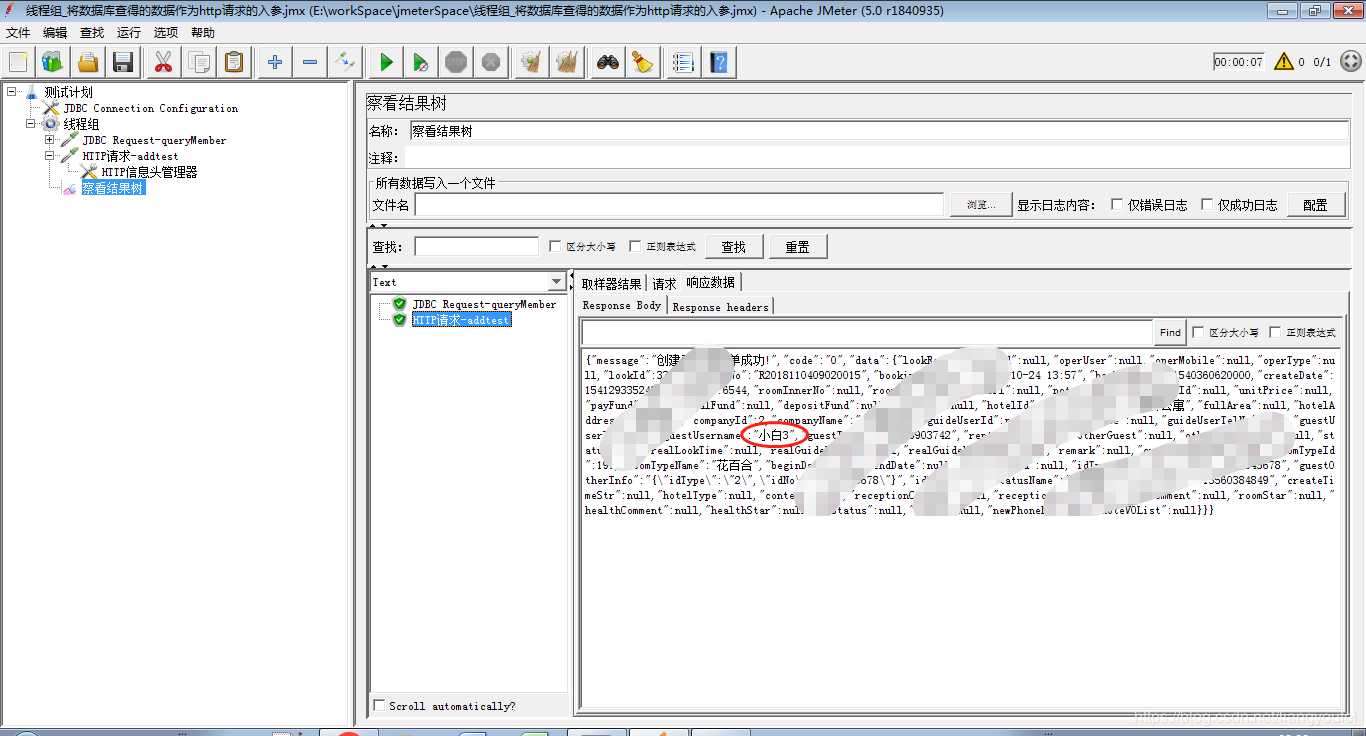Click the 文件名 input field
Viewport: 1366px width, 736px height.
click(680, 205)
